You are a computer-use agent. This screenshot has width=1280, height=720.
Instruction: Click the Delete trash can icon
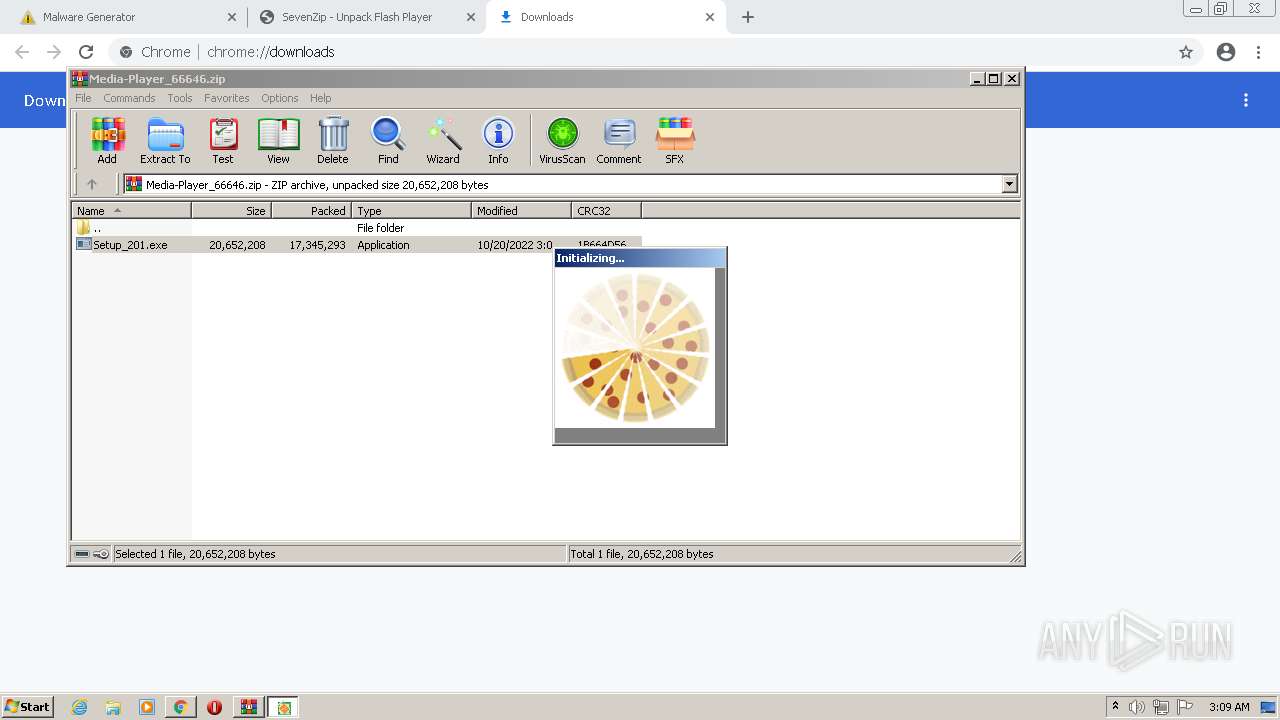click(333, 140)
